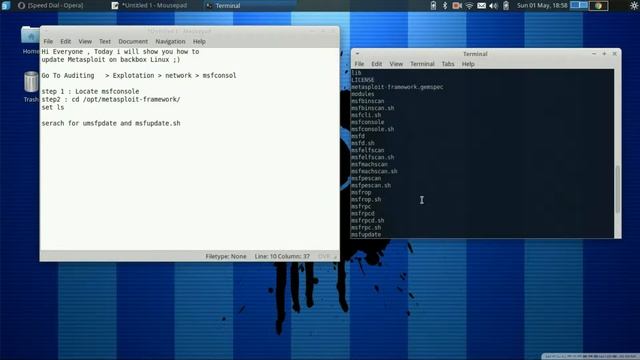The width and height of the screenshot is (640, 360).
Task: Click the battery indicator icon in the system tray
Action: pos(433,5)
